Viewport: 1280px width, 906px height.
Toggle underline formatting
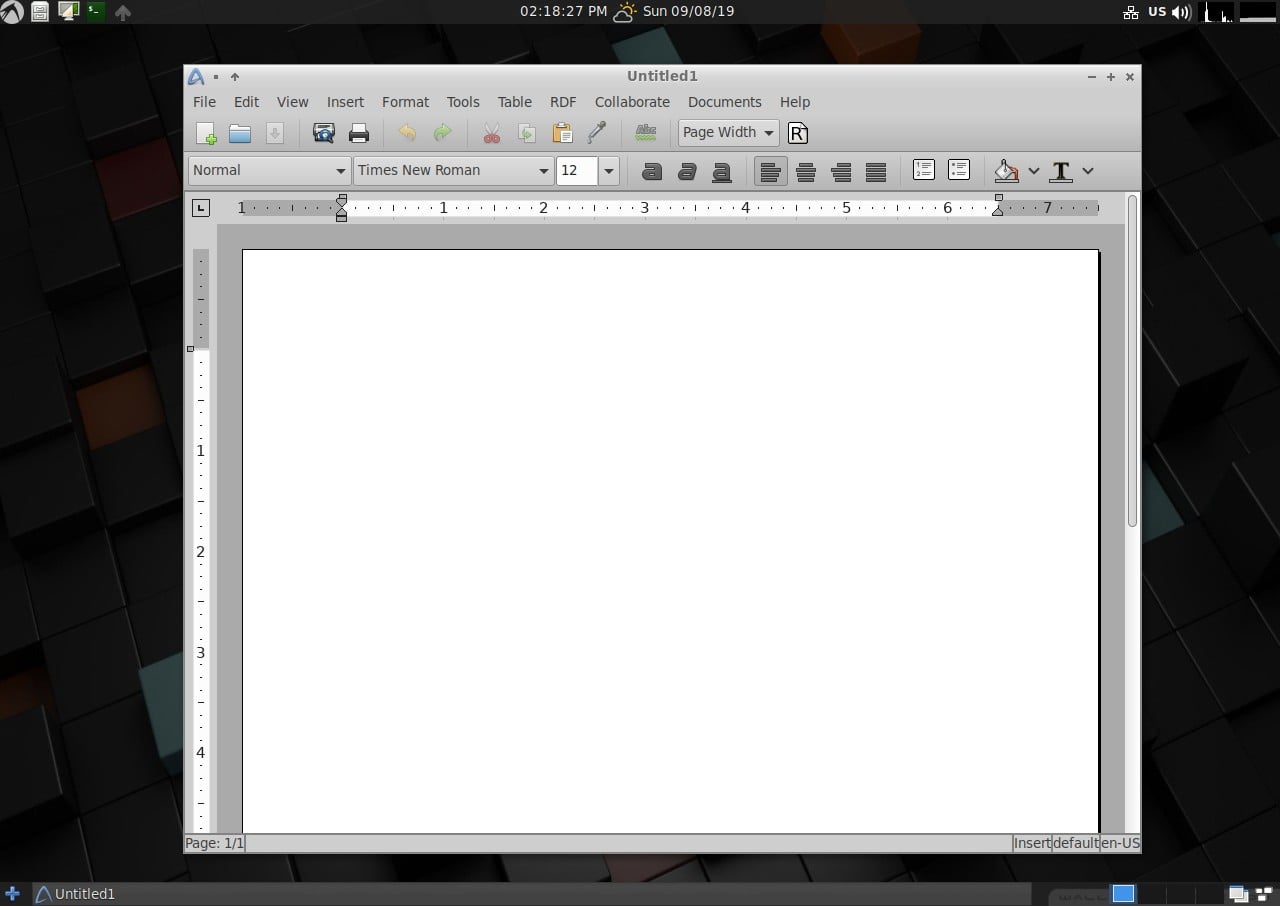click(x=722, y=172)
